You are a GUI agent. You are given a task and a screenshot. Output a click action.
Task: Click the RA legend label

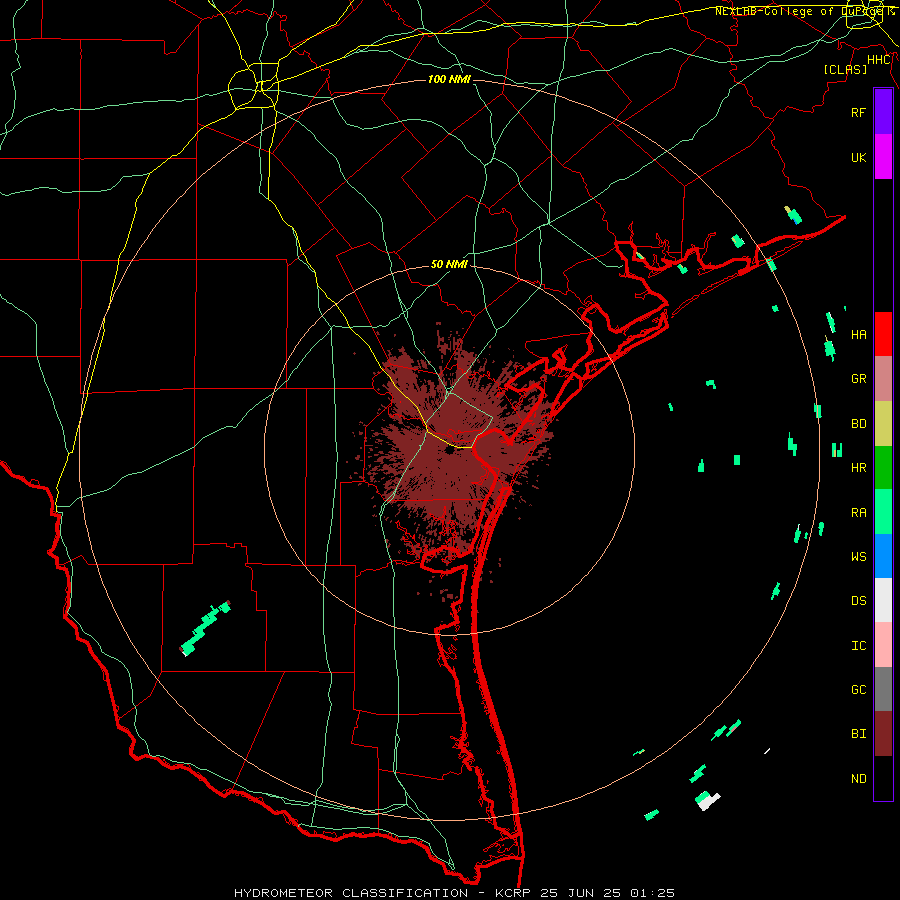858,513
